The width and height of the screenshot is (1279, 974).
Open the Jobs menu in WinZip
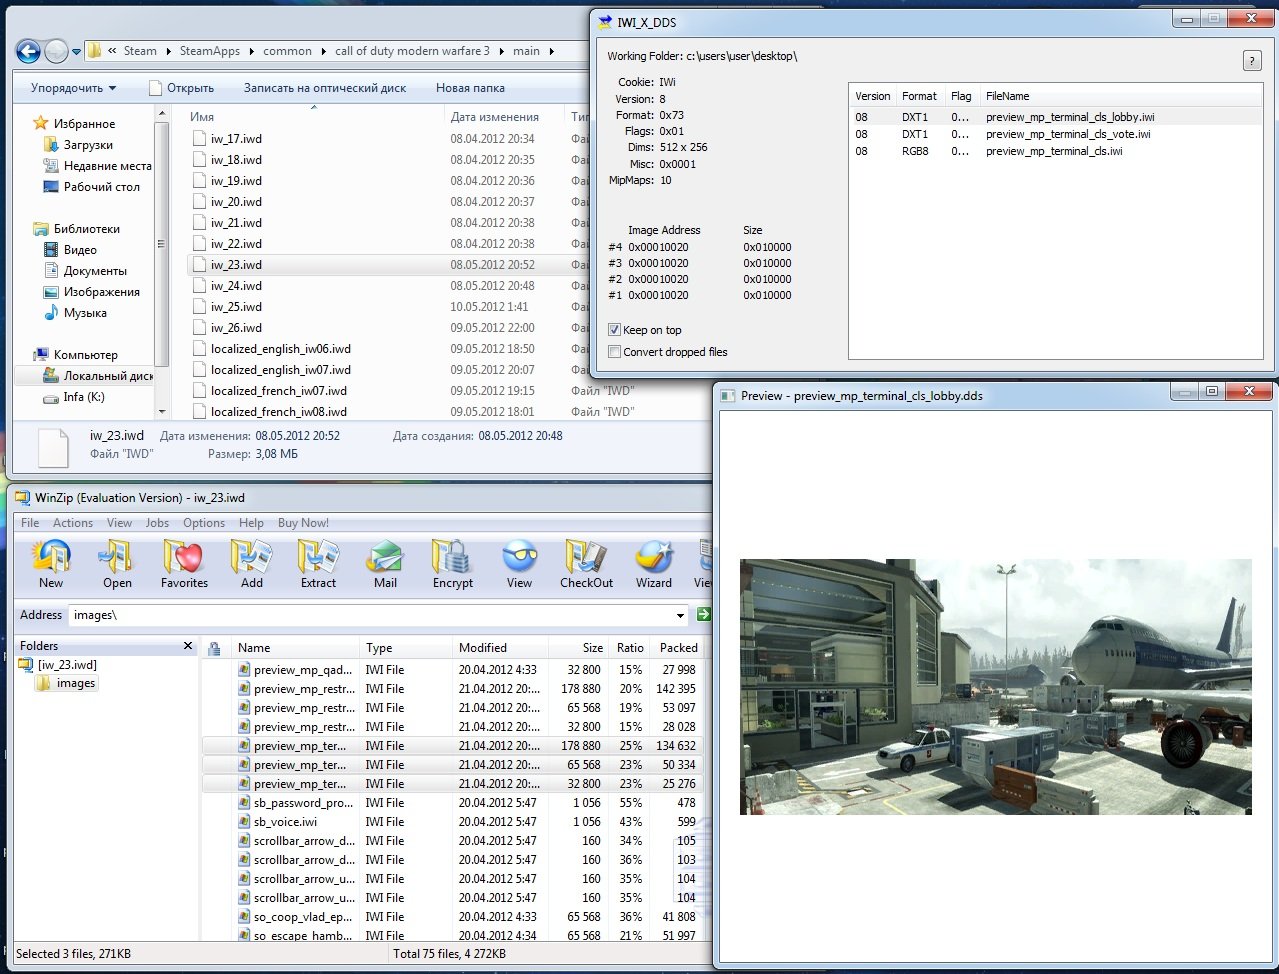[x=157, y=523]
